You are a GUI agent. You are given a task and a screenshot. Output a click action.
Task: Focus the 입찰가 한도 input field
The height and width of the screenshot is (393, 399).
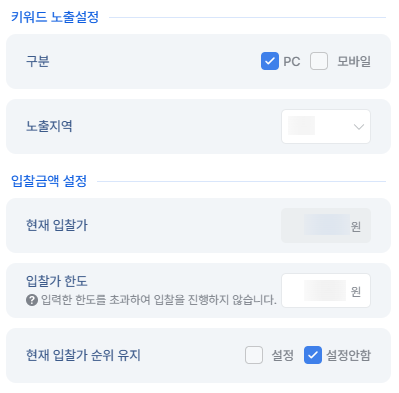coord(326,290)
